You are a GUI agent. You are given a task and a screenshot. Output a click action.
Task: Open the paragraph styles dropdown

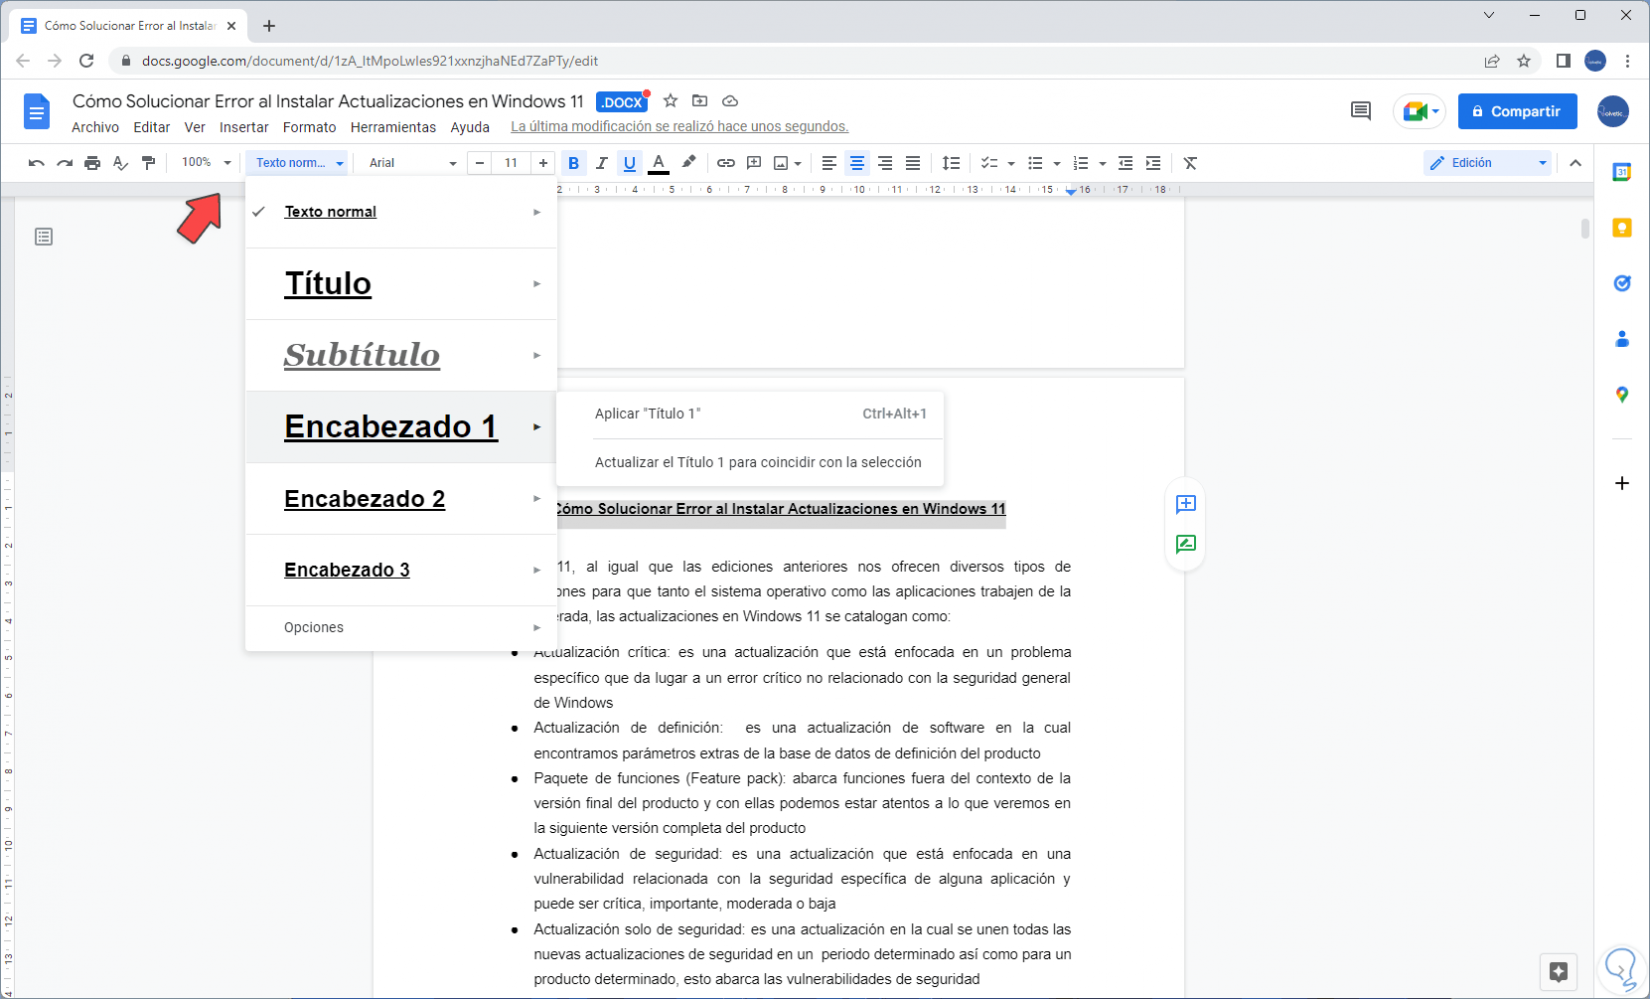298,163
